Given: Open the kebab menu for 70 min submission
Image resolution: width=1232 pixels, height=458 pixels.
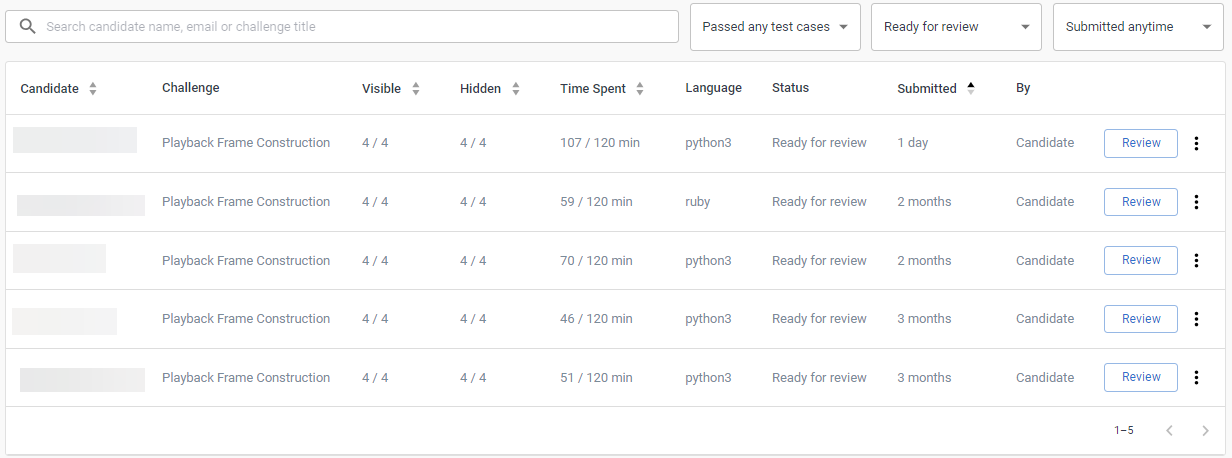Looking at the screenshot, I should tap(1196, 260).
